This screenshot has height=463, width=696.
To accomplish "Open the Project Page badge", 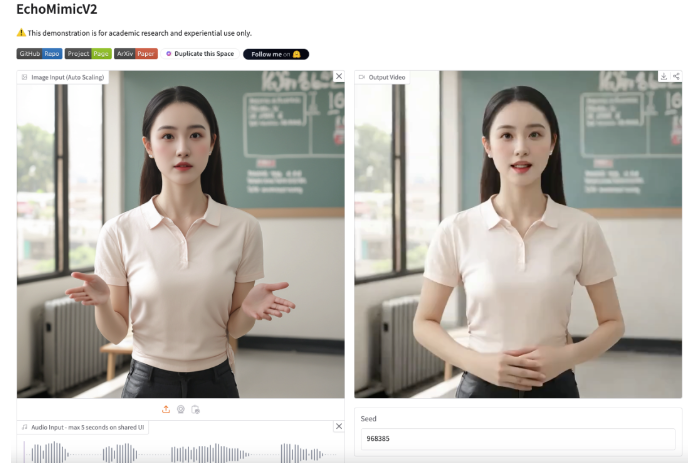I will [x=88, y=54].
